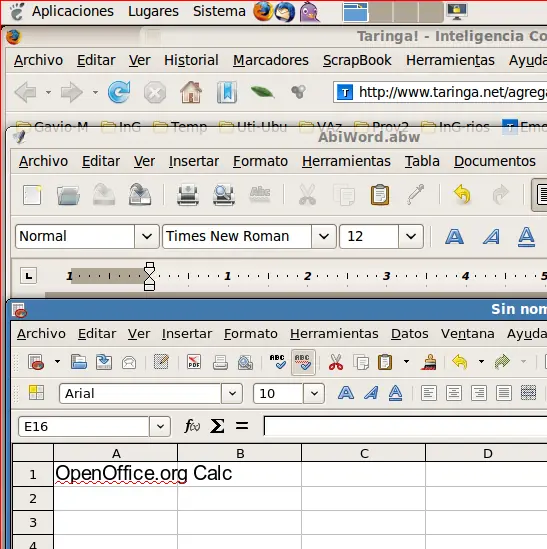547x549 pixels.
Task: Toggle italic in AbiWord
Action: tap(491, 237)
